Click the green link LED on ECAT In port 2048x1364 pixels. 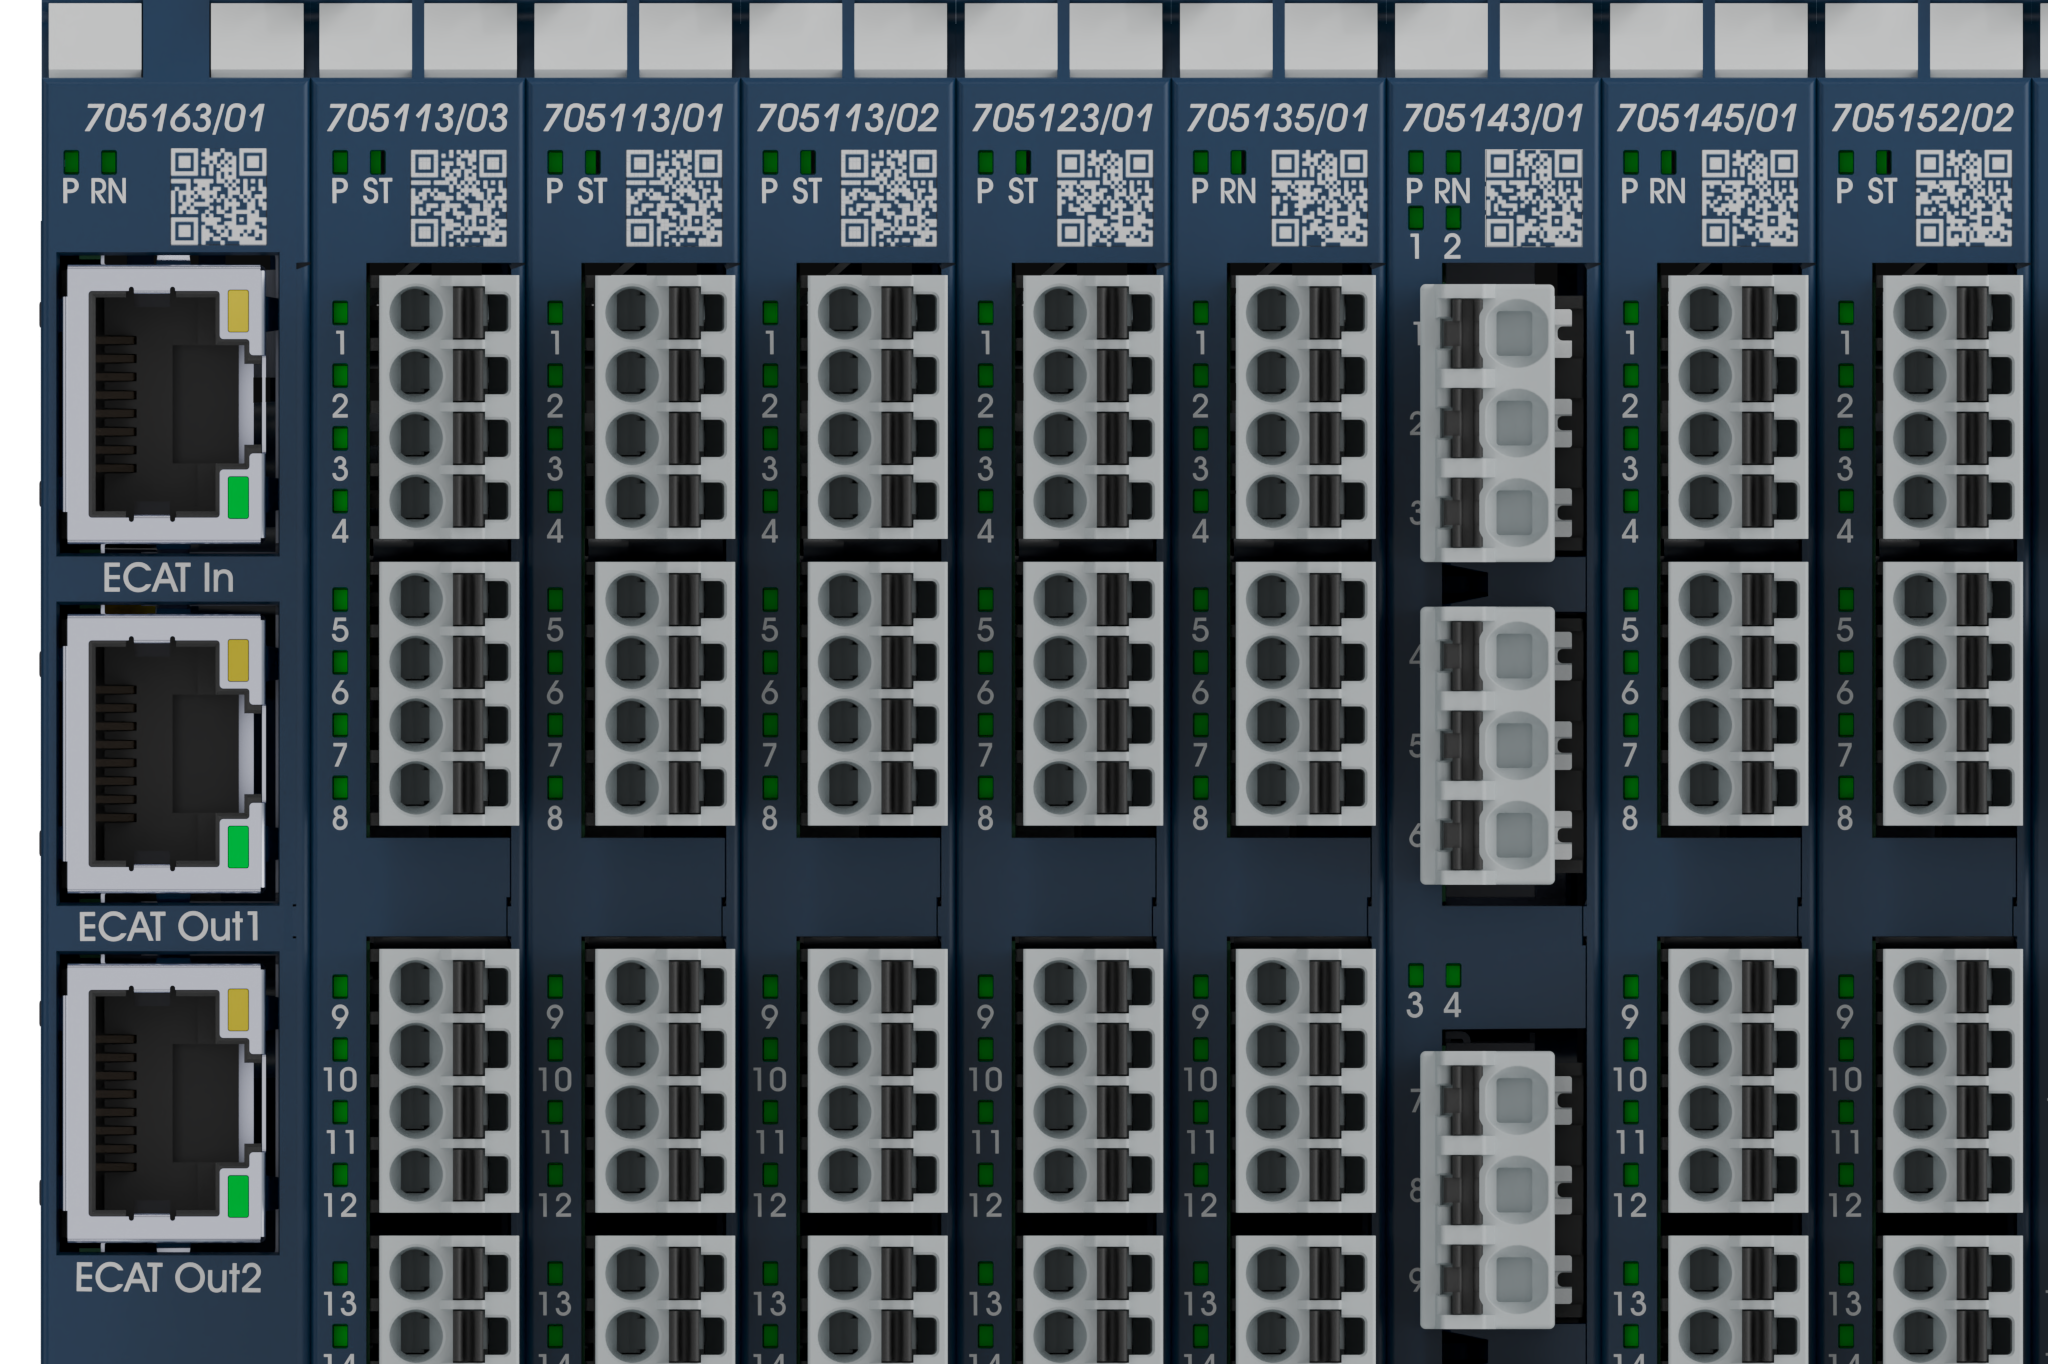click(x=238, y=497)
